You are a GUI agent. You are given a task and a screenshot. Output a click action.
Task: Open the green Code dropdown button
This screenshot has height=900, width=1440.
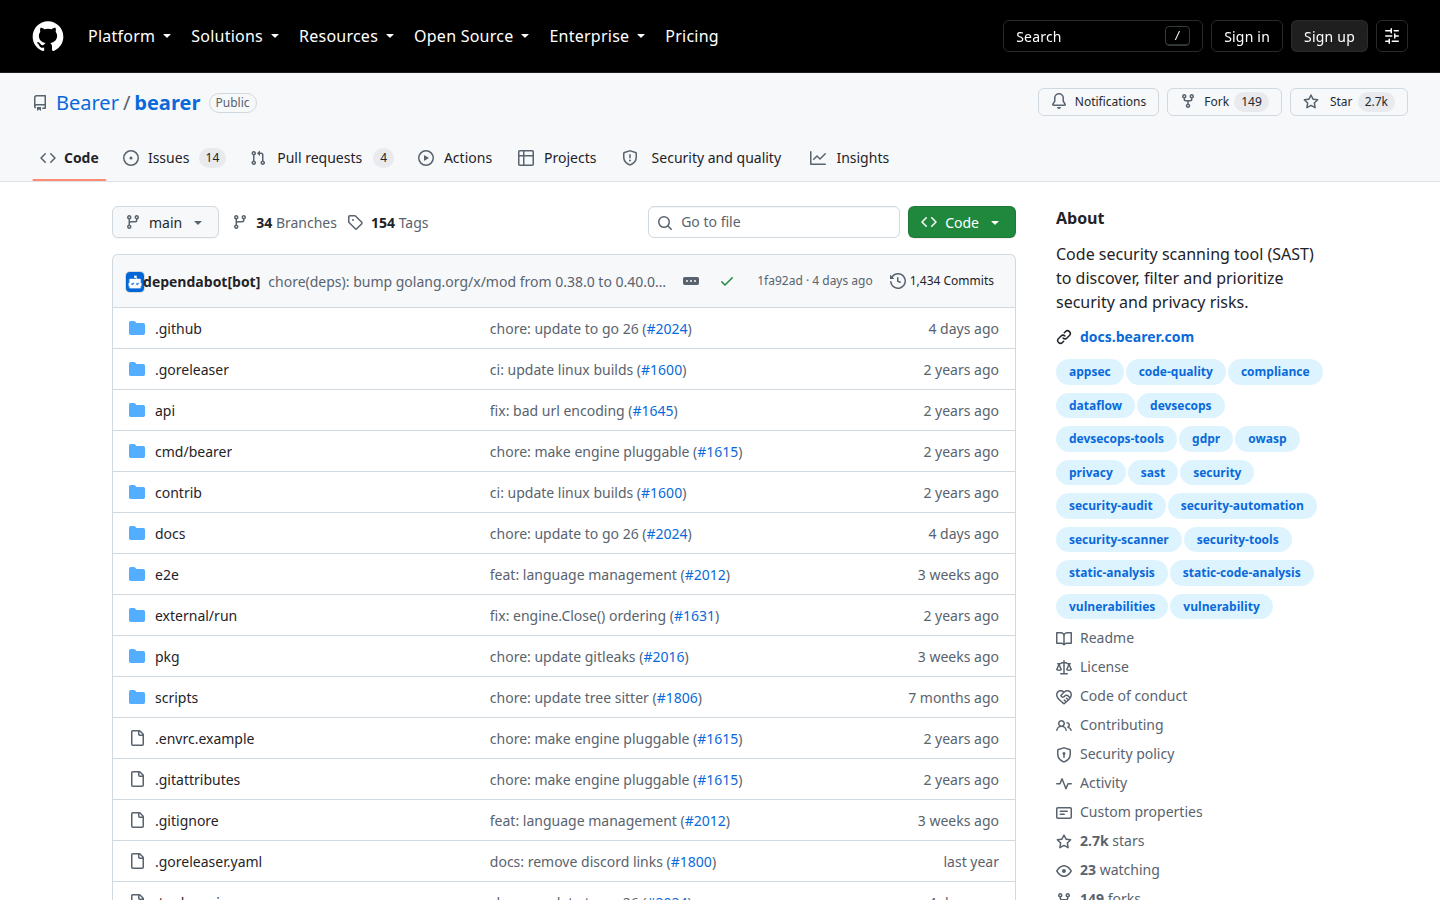(x=962, y=222)
